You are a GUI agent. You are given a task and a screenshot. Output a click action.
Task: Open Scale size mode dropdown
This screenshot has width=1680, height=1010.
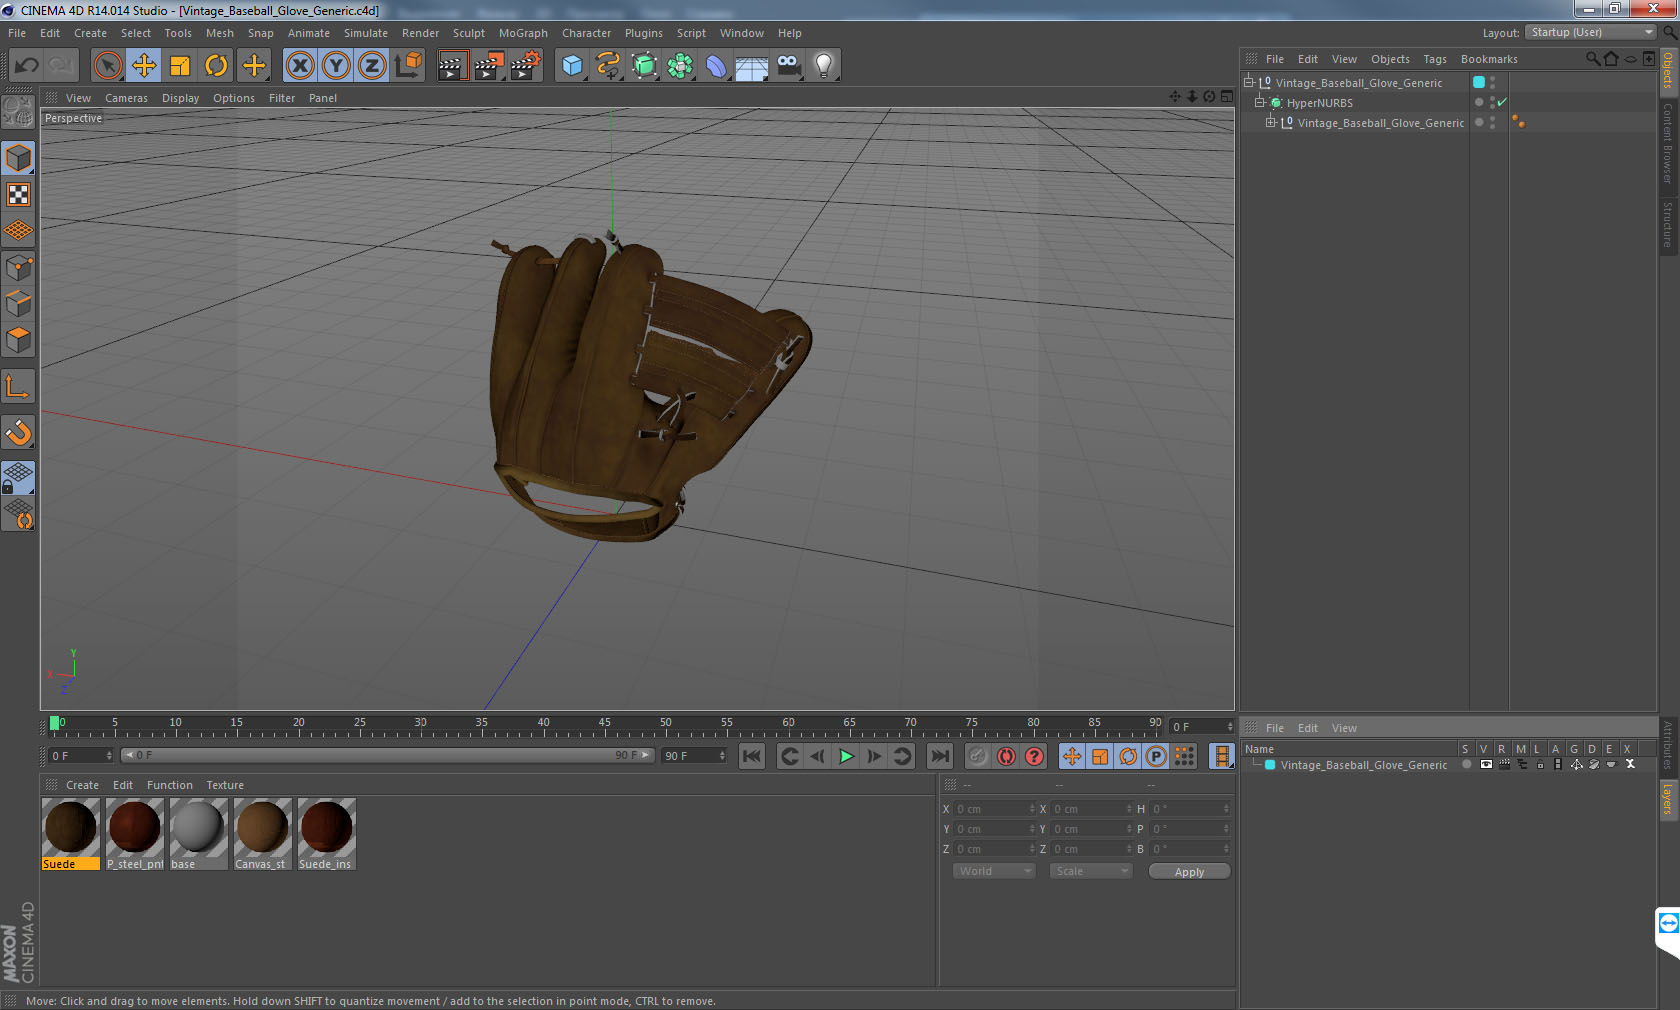pos(1090,871)
